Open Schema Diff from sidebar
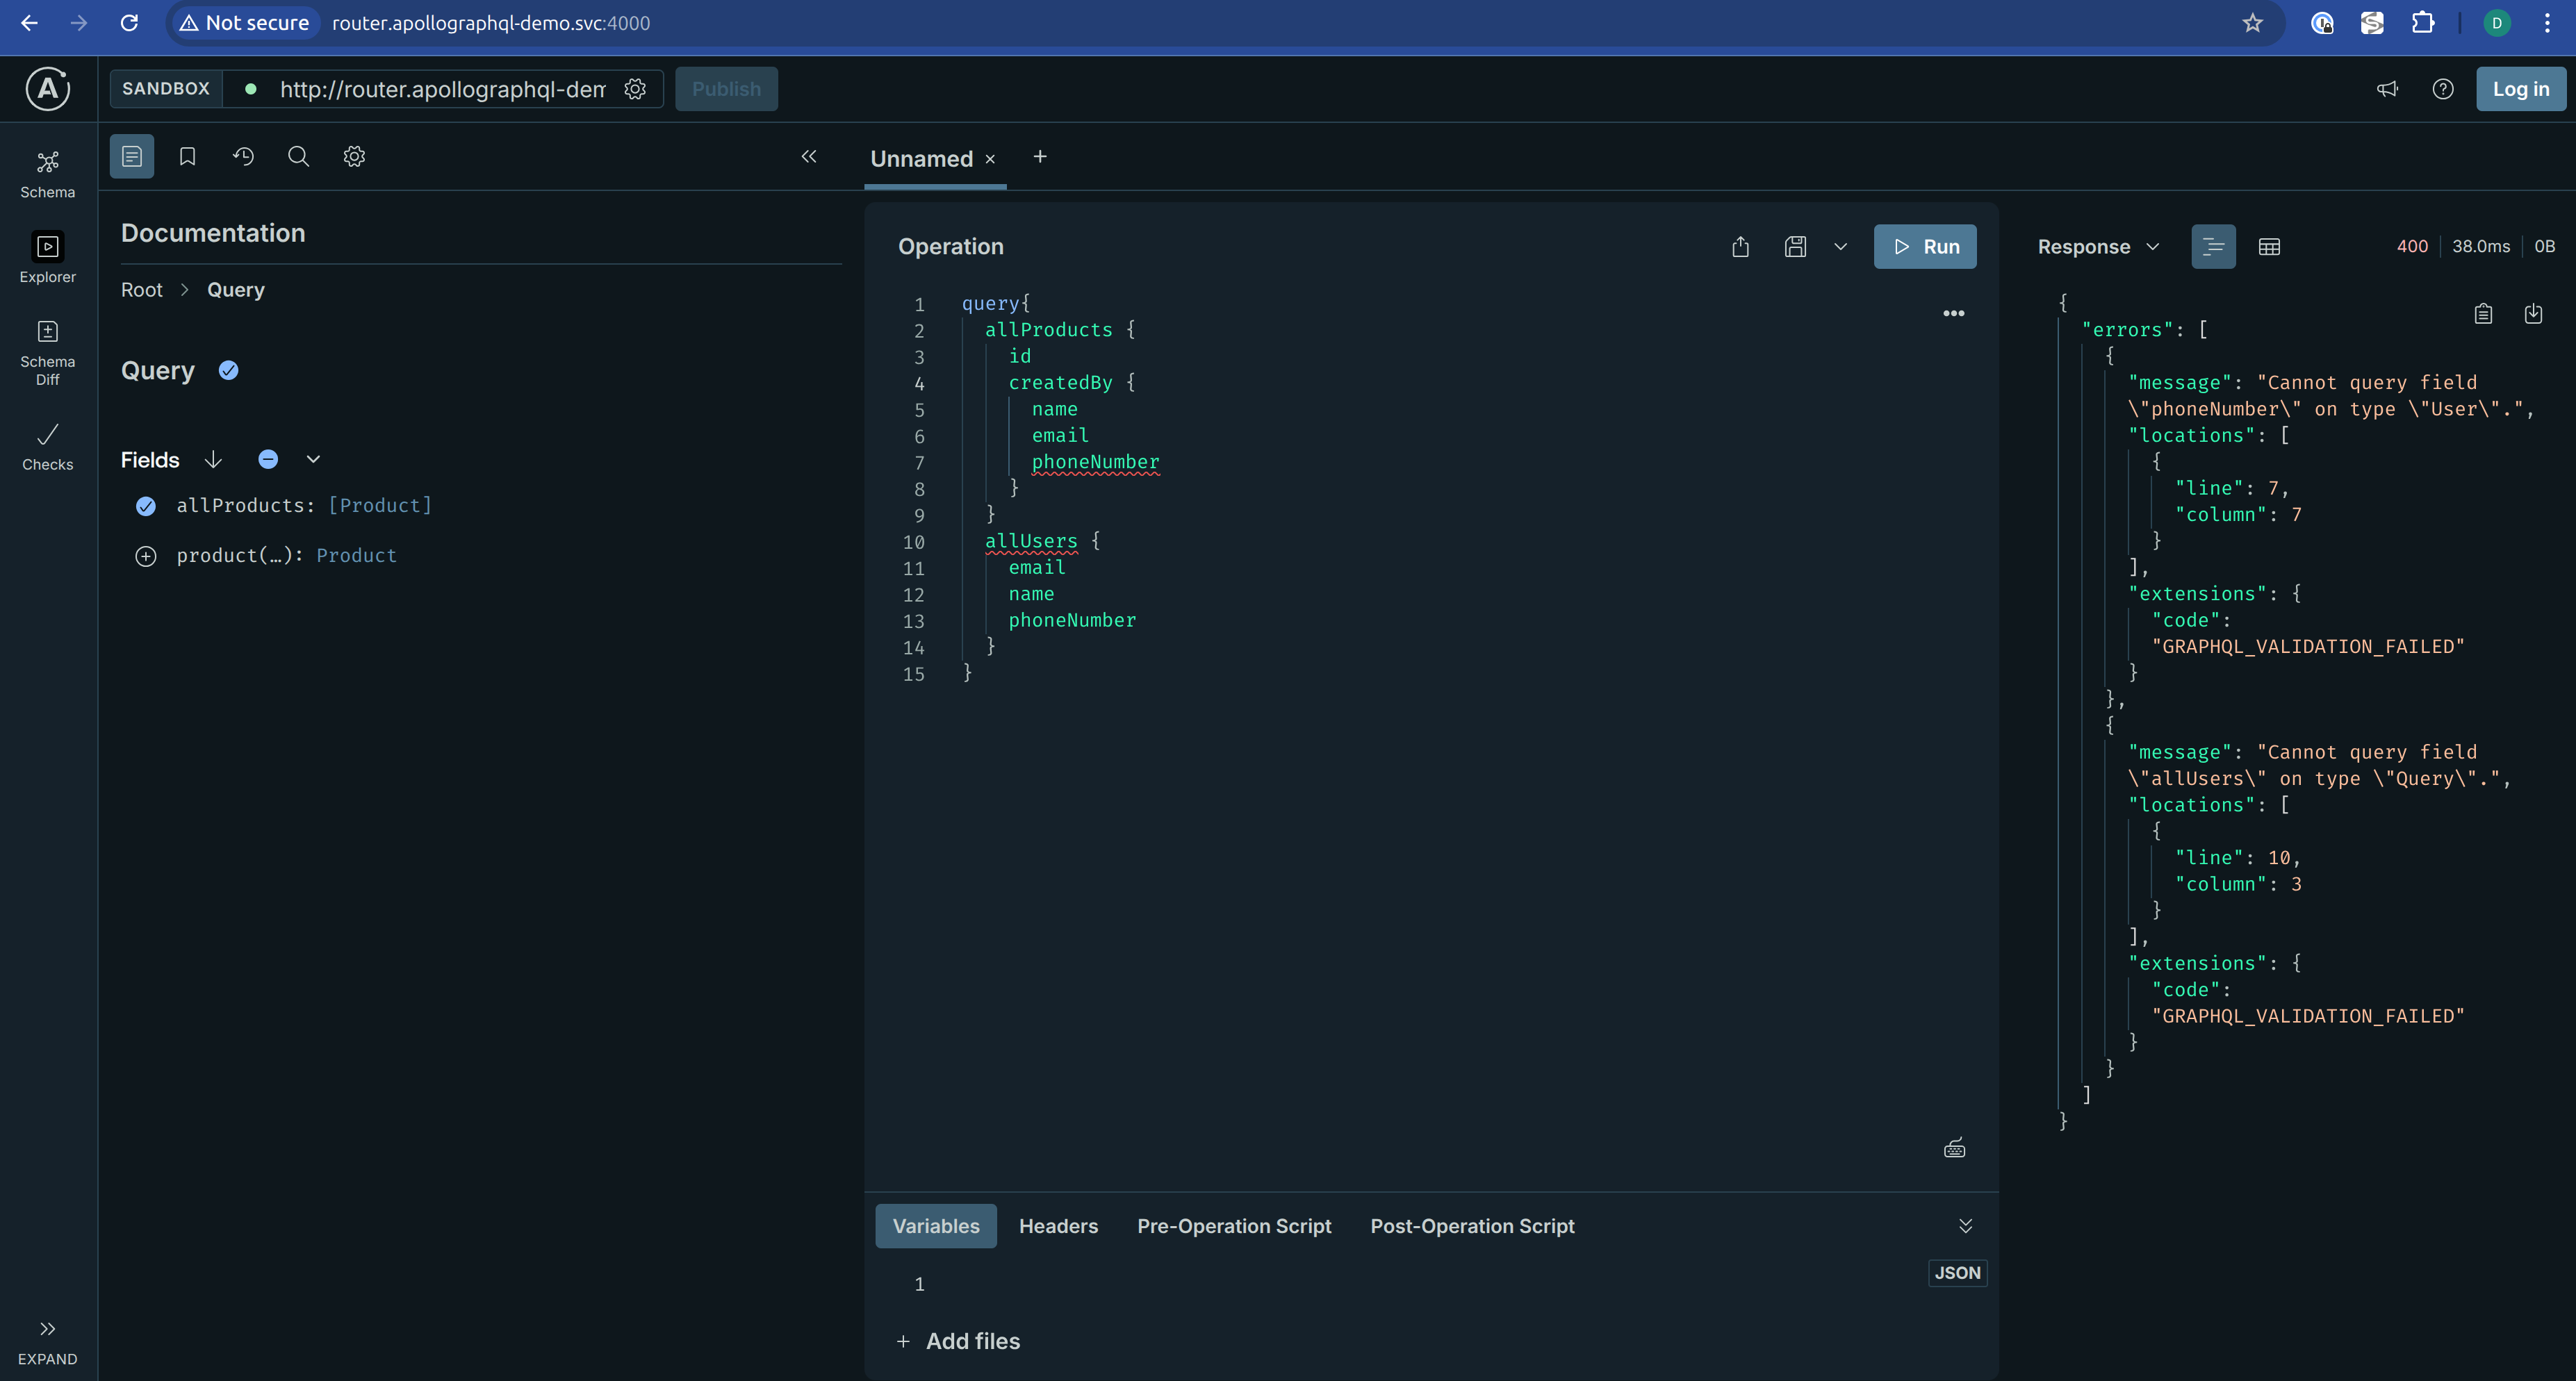Viewport: 2576px width, 1381px height. click(x=47, y=352)
